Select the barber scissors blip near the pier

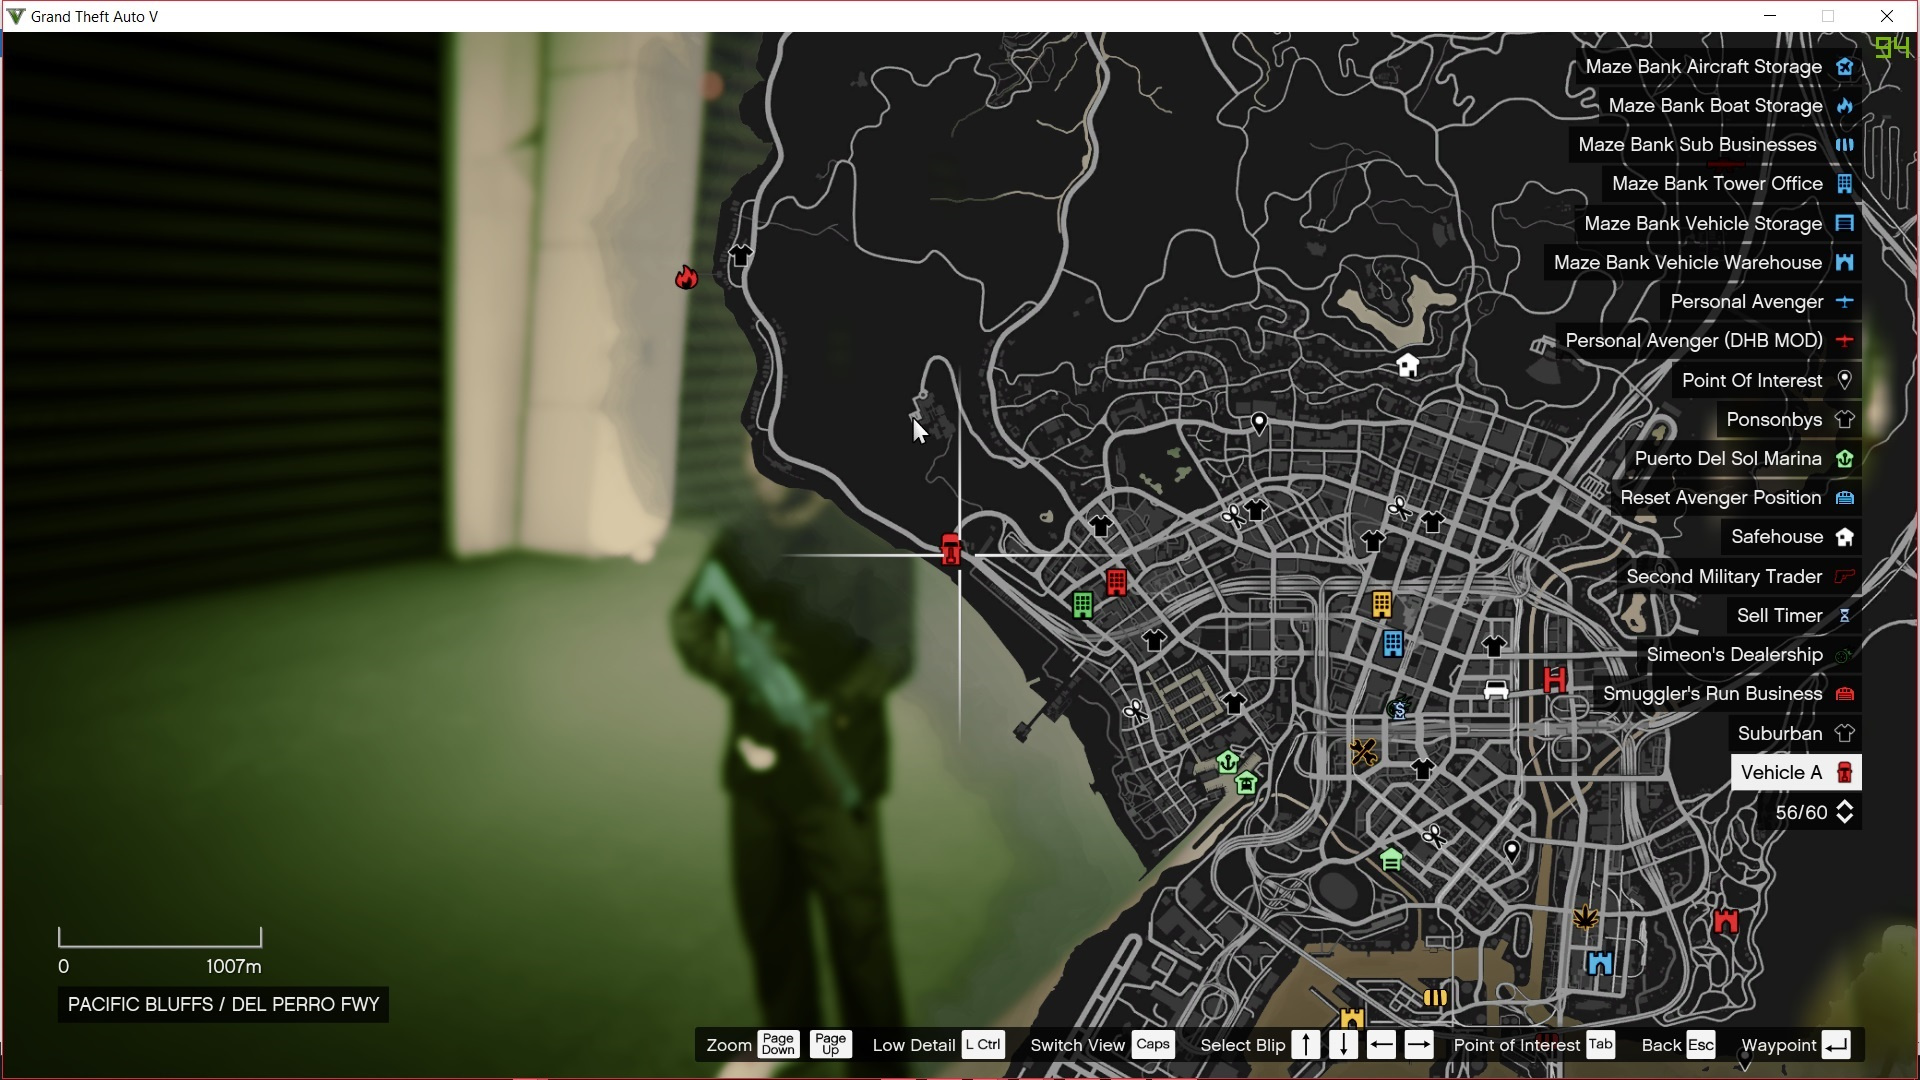1135,711
